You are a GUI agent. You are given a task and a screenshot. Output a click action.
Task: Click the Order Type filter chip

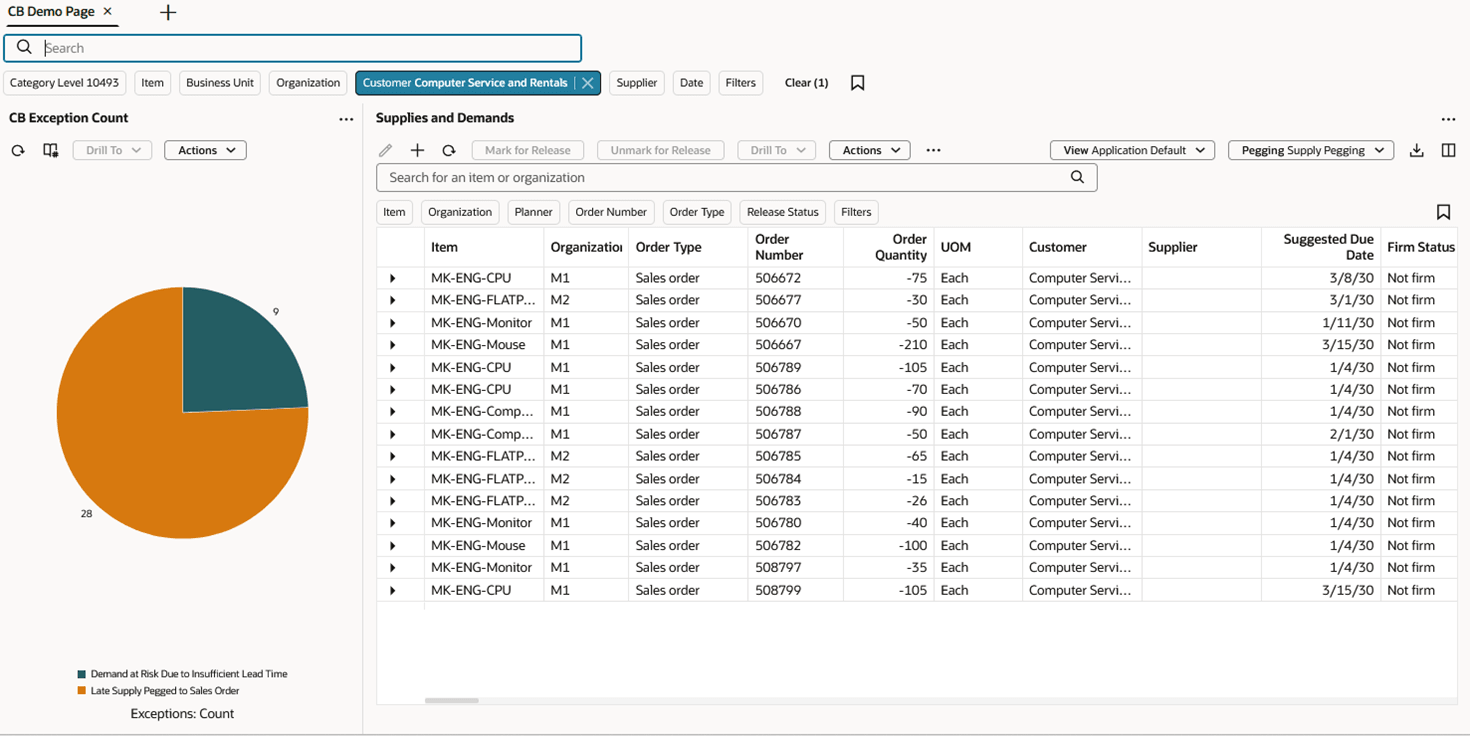[x=696, y=212]
